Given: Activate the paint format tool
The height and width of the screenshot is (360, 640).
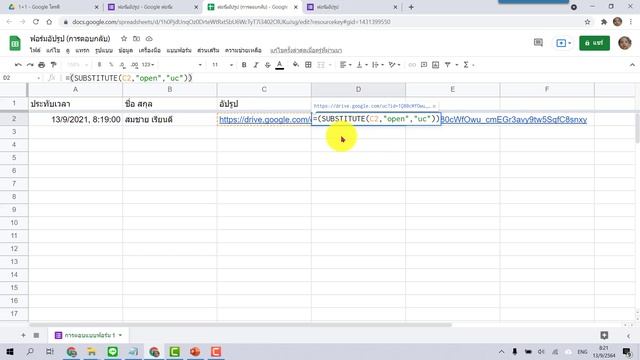Looking at the screenshot, I should pos(53,65).
